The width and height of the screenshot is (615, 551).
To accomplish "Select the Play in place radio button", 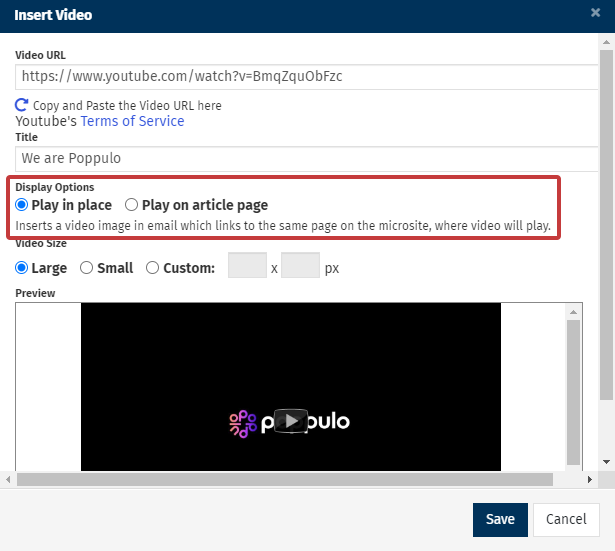I will tap(22, 205).
